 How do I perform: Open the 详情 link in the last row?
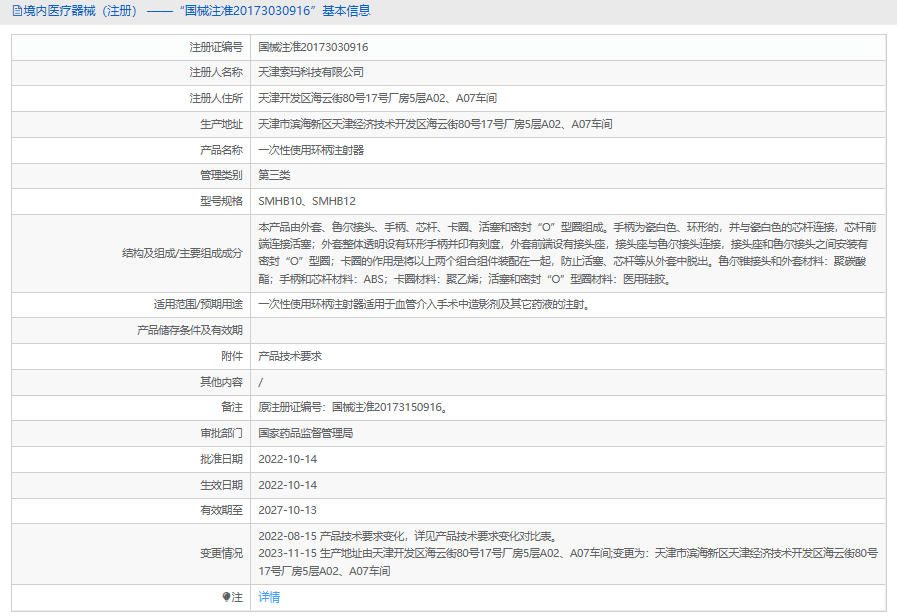coord(269,597)
